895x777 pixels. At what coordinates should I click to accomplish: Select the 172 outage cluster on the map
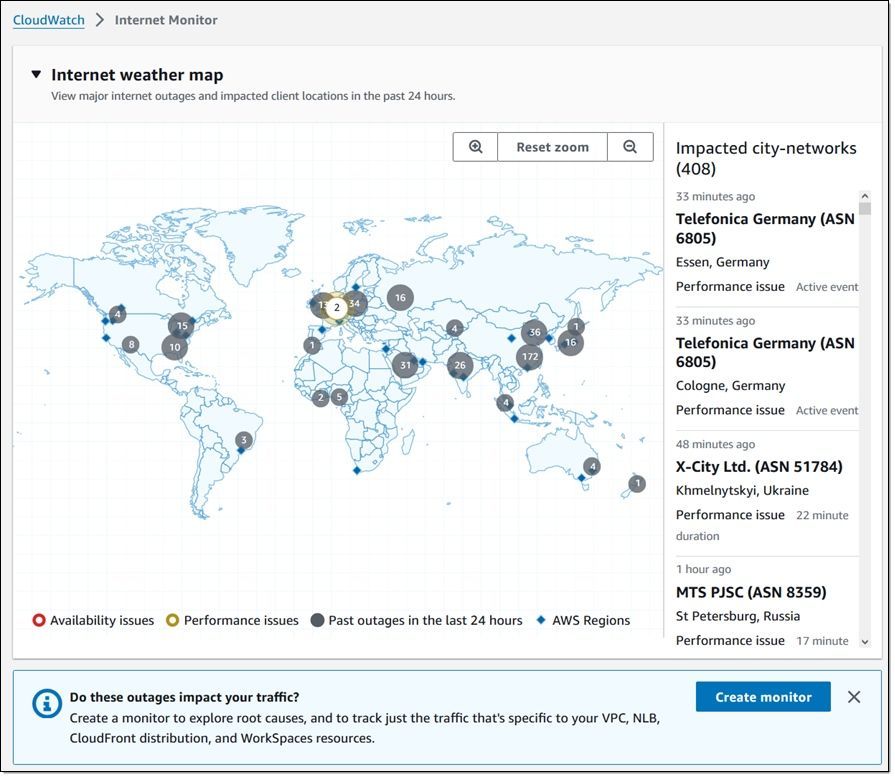point(530,357)
